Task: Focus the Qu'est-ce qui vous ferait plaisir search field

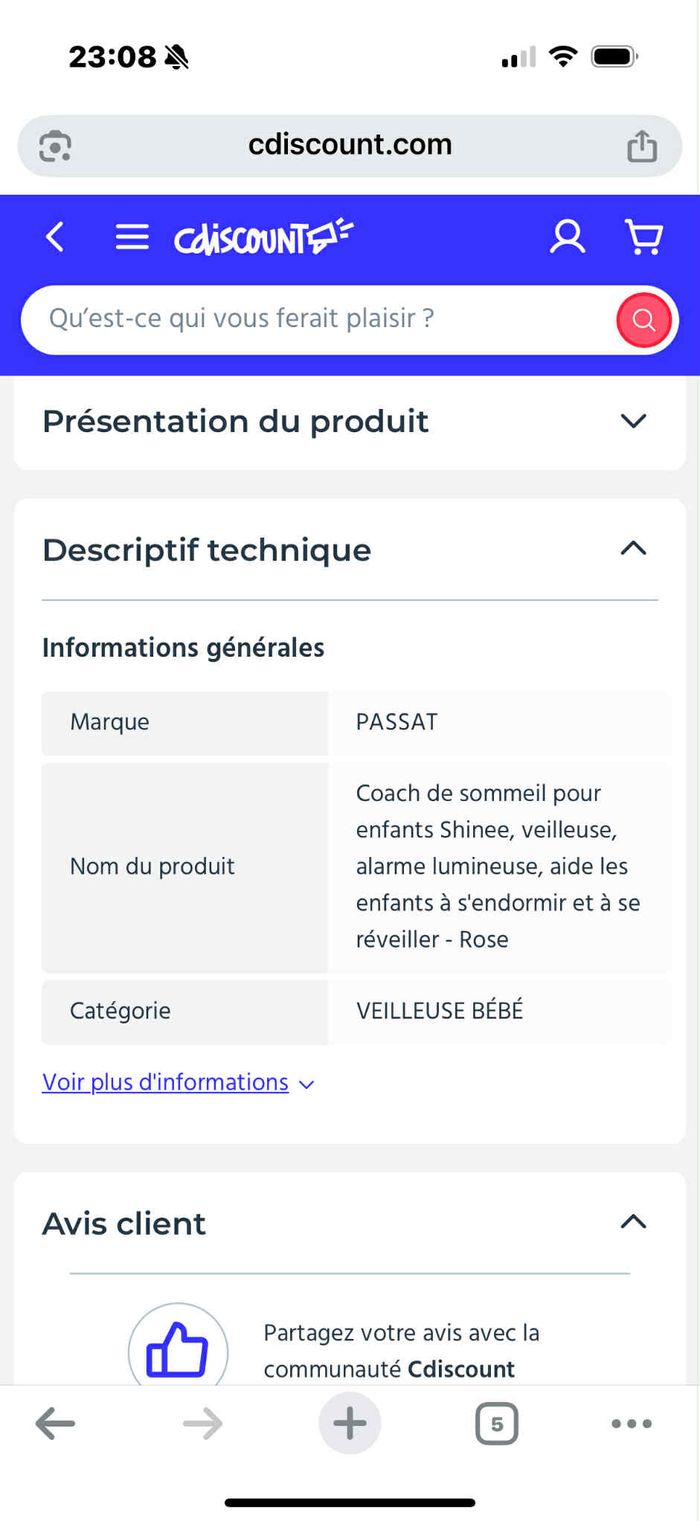Action: pyautogui.click(x=318, y=320)
